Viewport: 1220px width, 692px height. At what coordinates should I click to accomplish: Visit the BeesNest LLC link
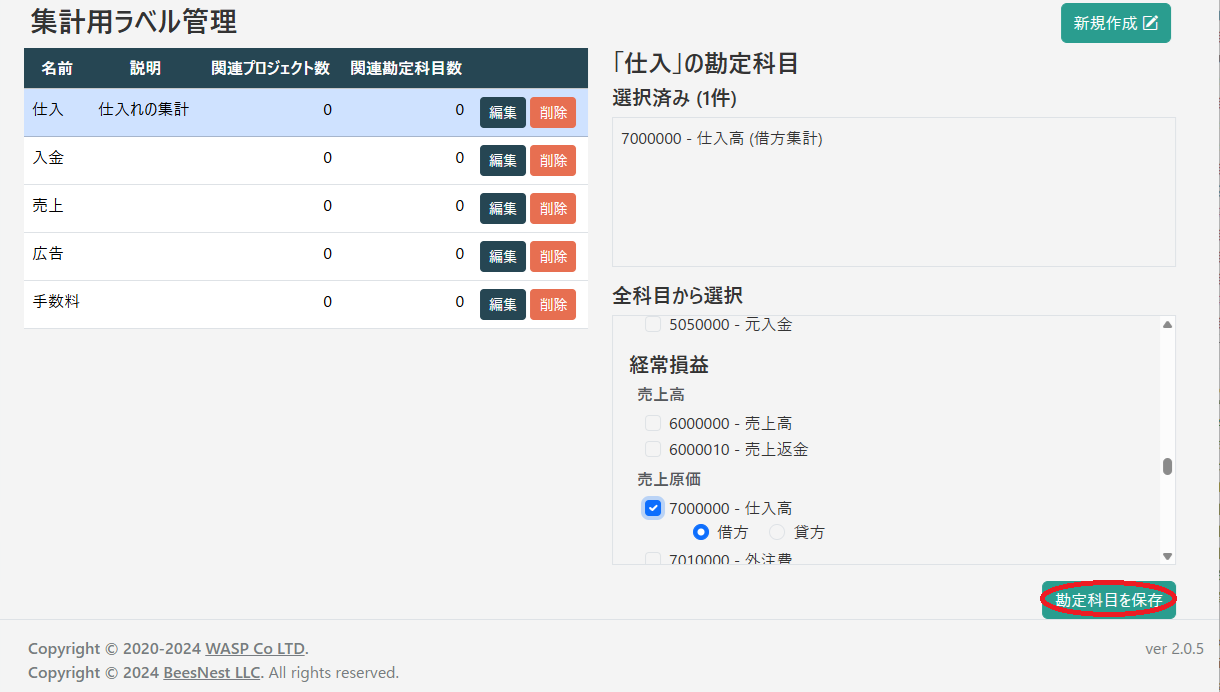coord(212,673)
